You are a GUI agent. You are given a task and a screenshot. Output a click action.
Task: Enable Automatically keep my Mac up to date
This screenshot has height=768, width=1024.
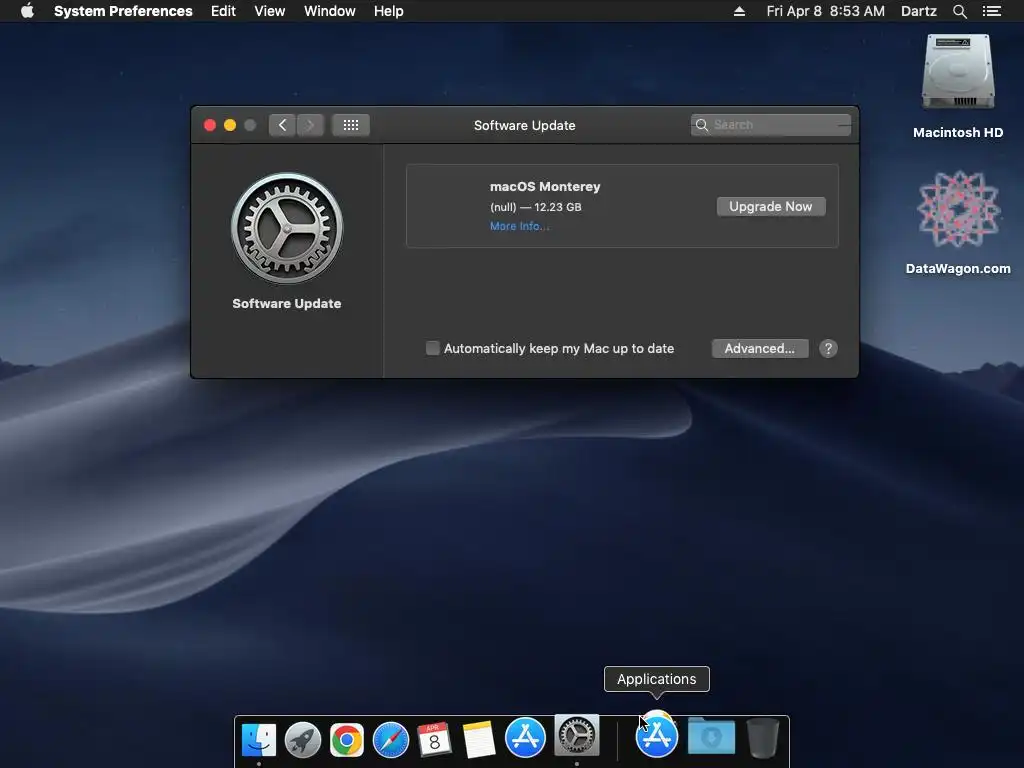coord(432,348)
